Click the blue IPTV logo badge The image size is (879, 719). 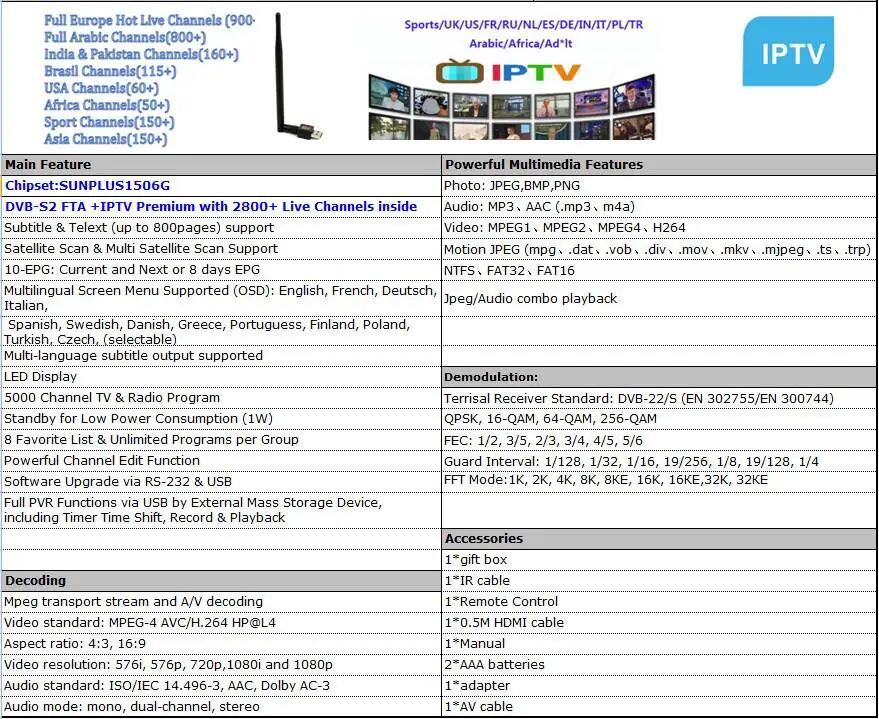(x=788, y=51)
